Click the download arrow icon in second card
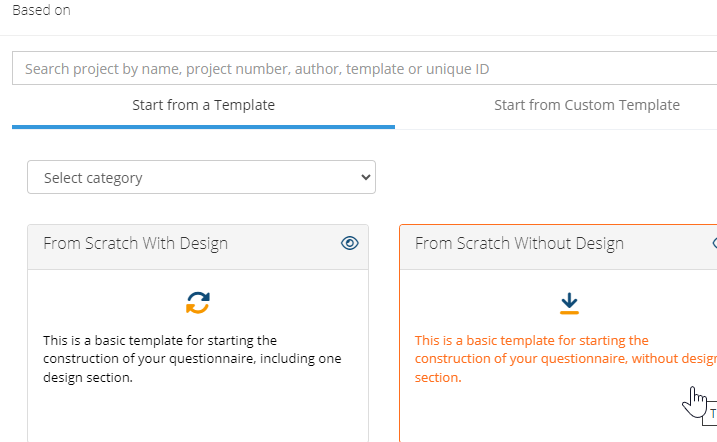Image resolution: width=717 pixels, height=442 pixels. click(x=570, y=302)
